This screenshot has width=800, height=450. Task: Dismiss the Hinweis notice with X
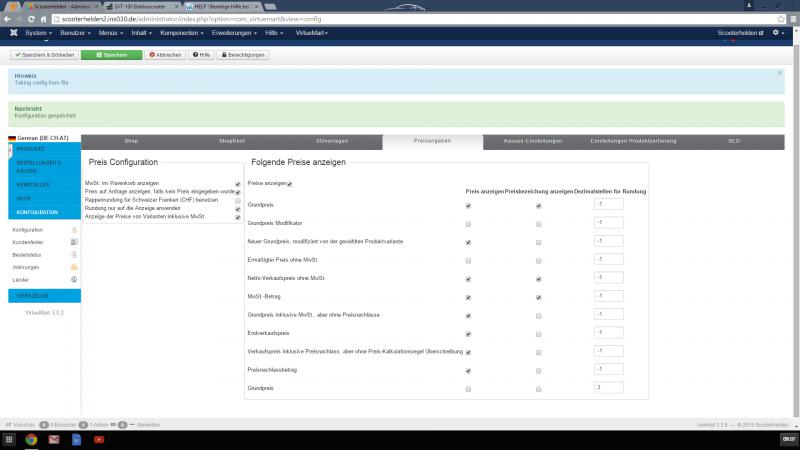(x=779, y=73)
